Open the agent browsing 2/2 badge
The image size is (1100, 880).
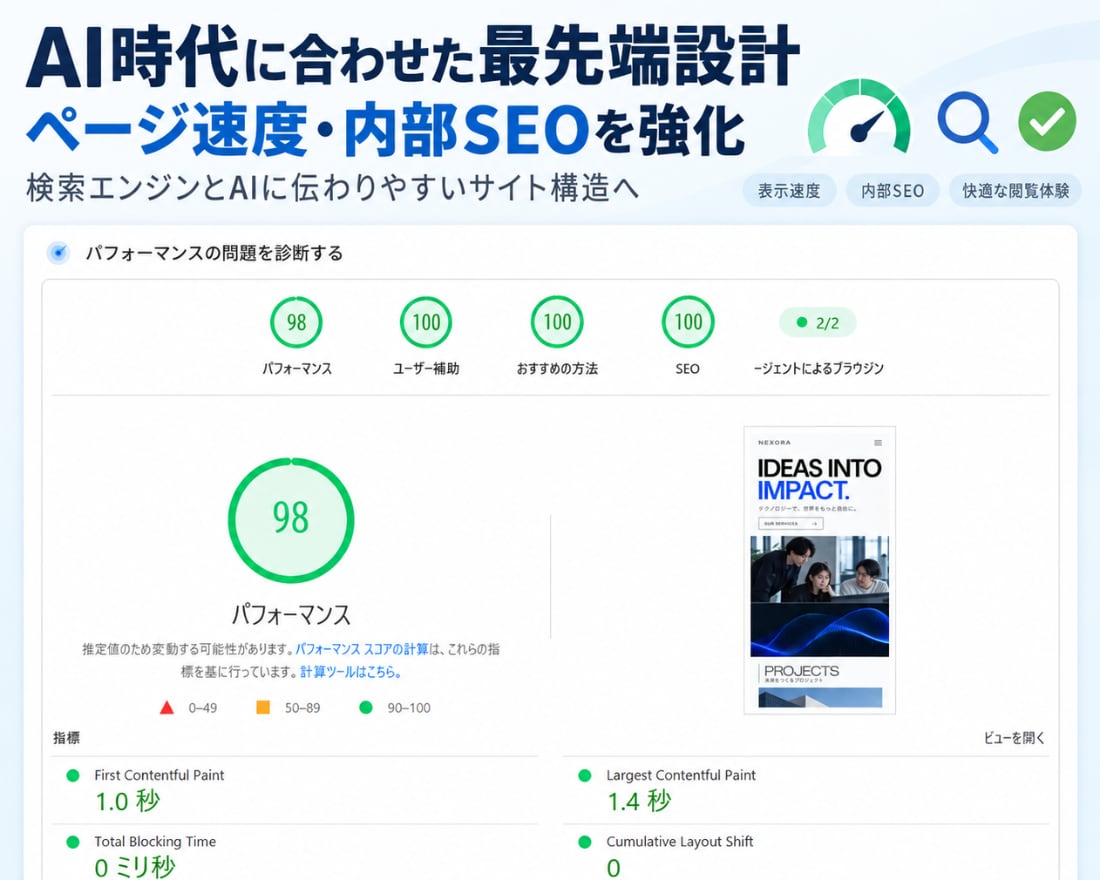[x=818, y=323]
